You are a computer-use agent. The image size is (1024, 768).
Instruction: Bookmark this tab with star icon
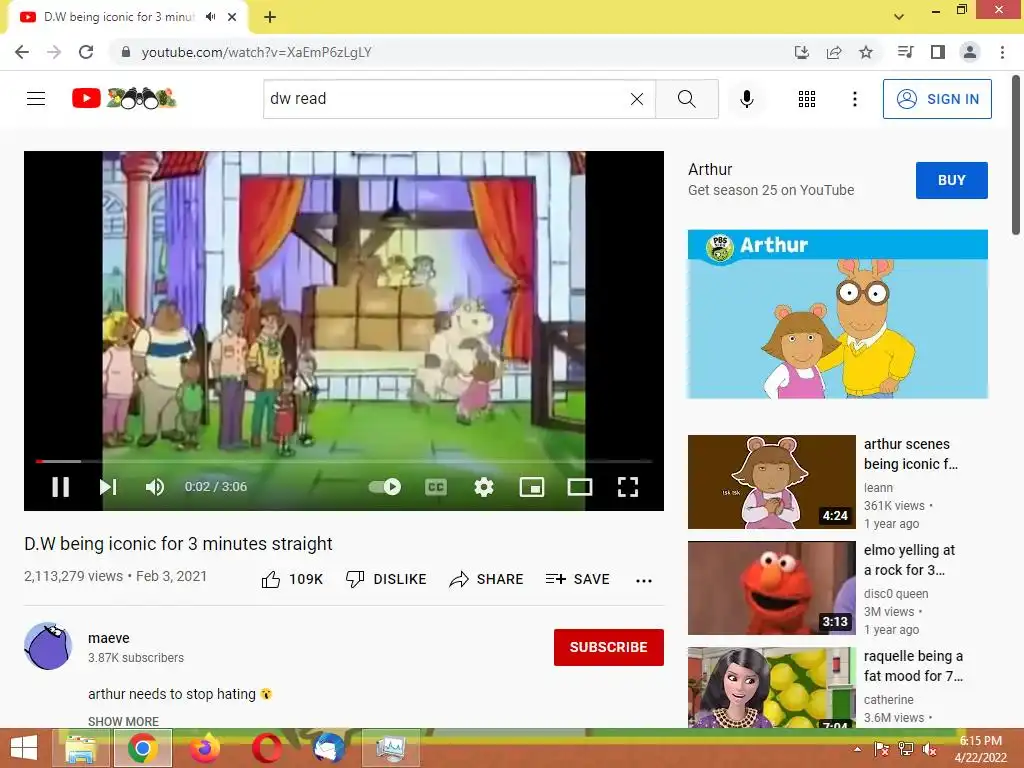[866, 52]
